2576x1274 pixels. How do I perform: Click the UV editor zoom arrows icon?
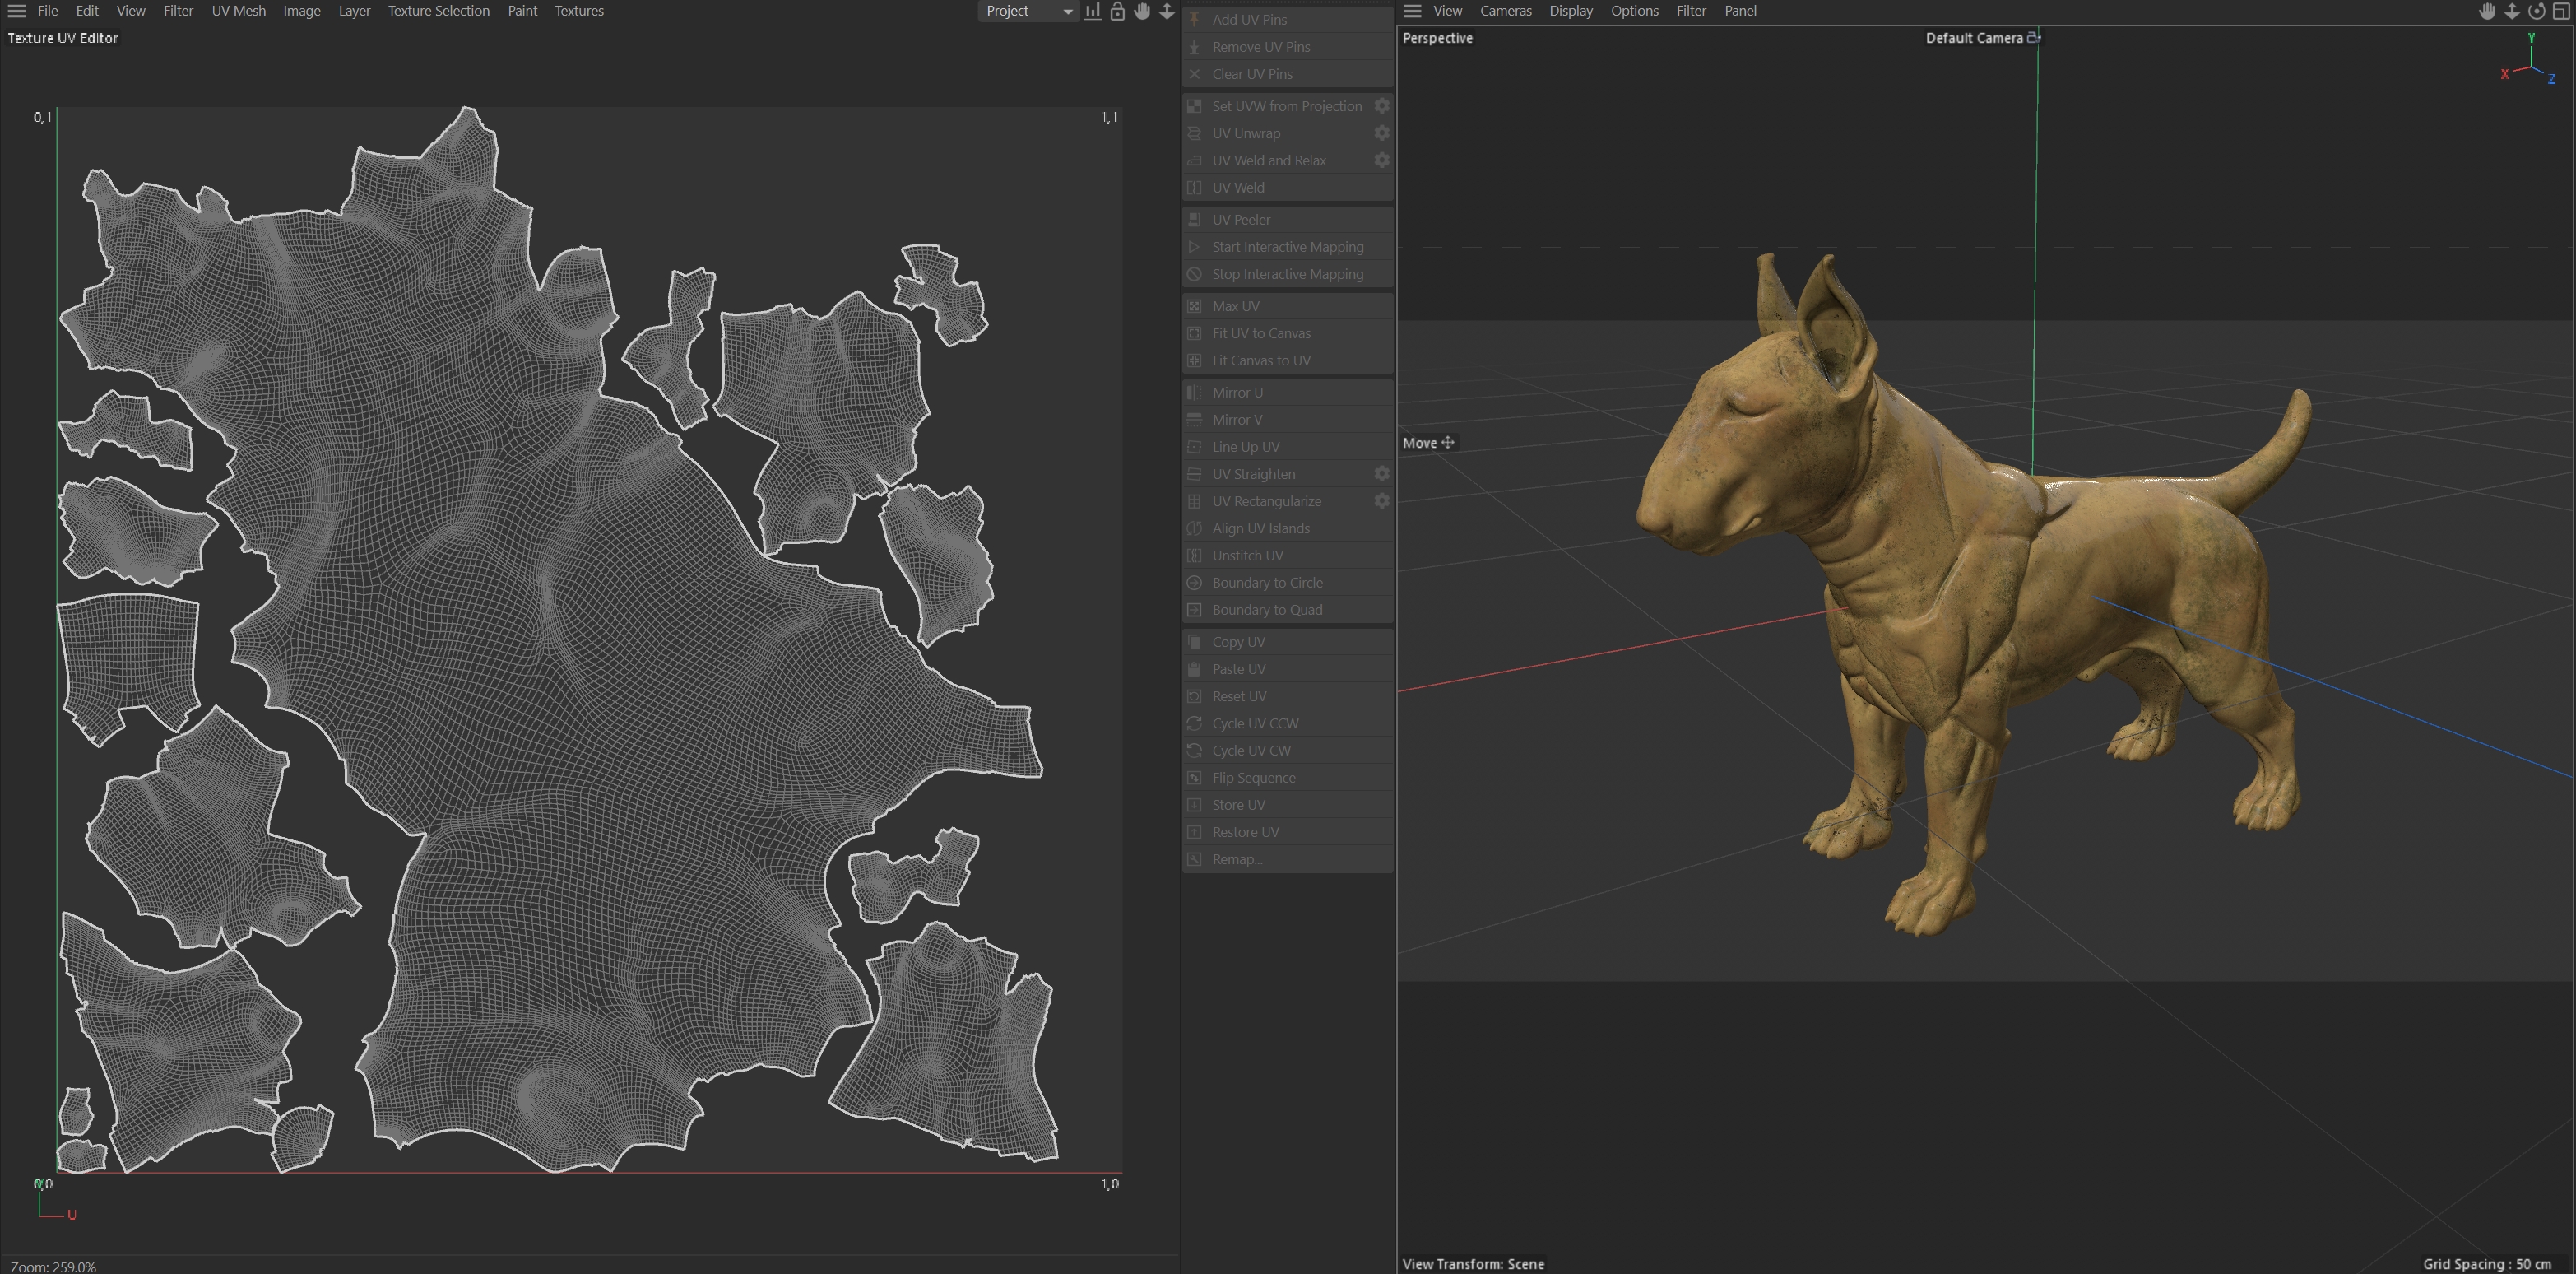click(x=1167, y=11)
